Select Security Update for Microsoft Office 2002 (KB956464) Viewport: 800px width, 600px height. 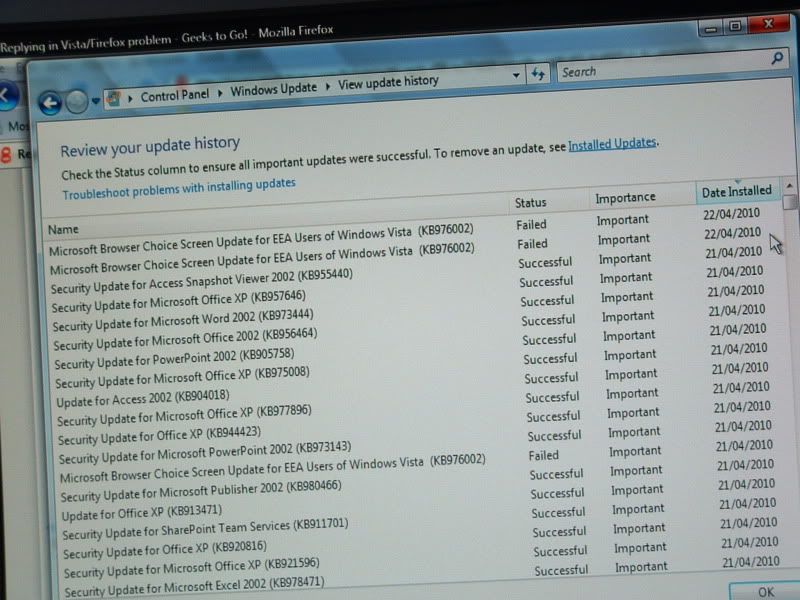point(185,340)
